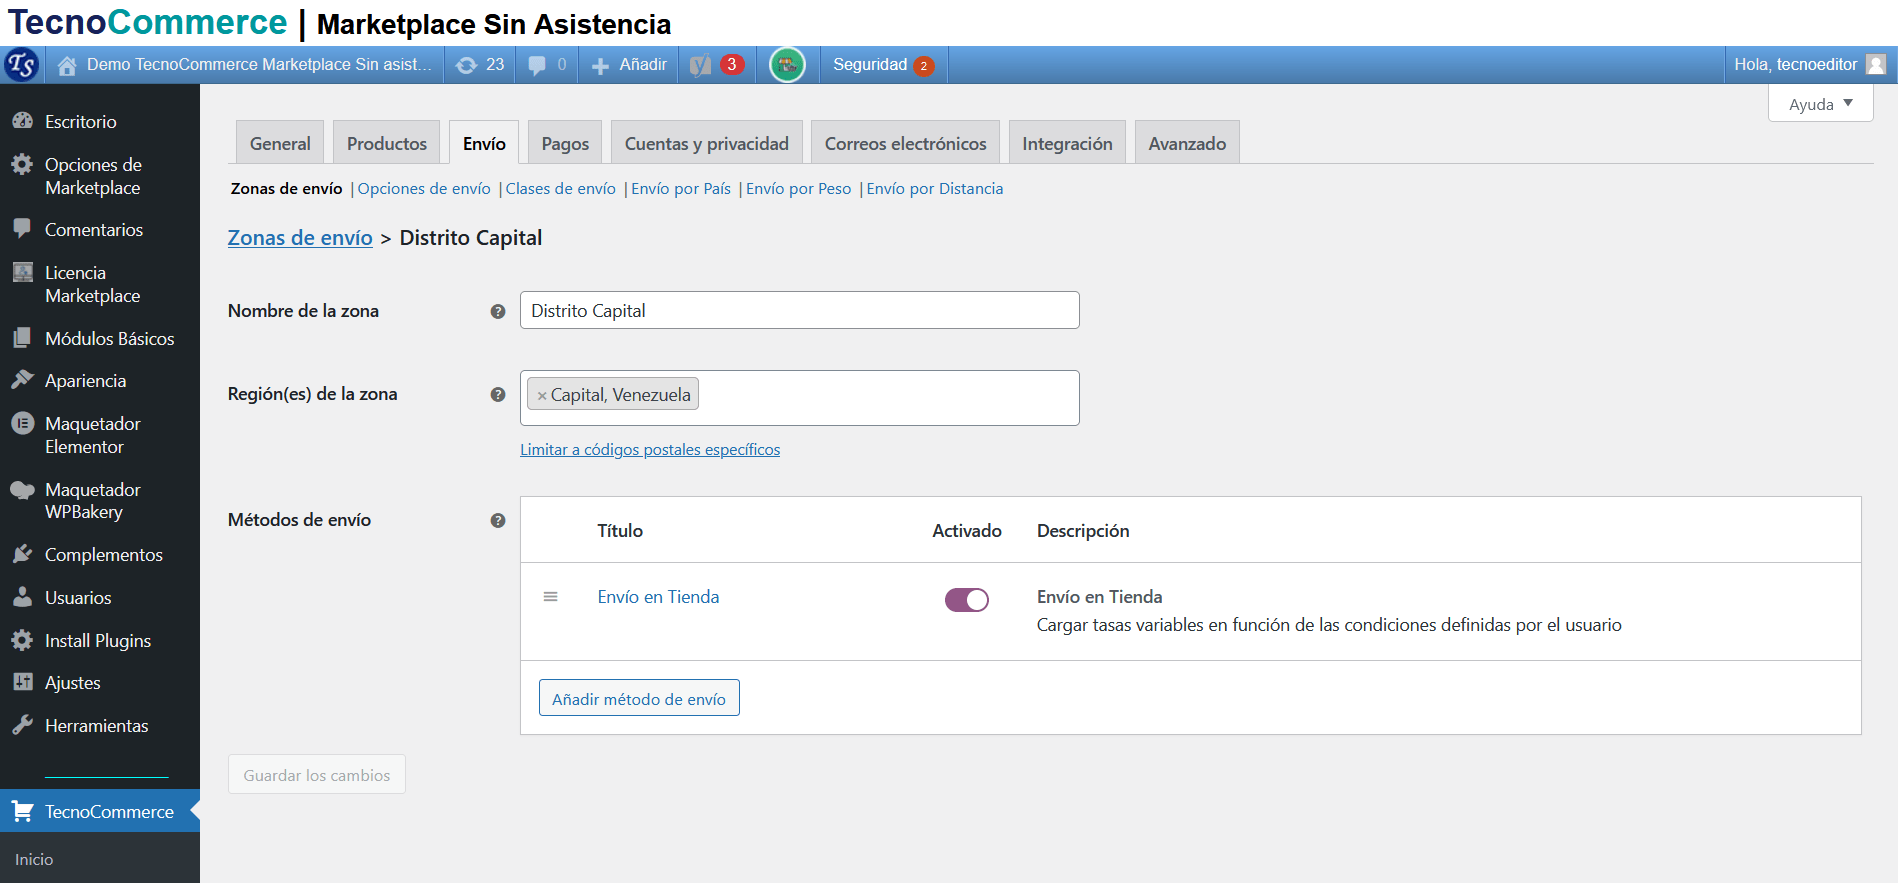Click the Añadir método de envío button

point(639,698)
